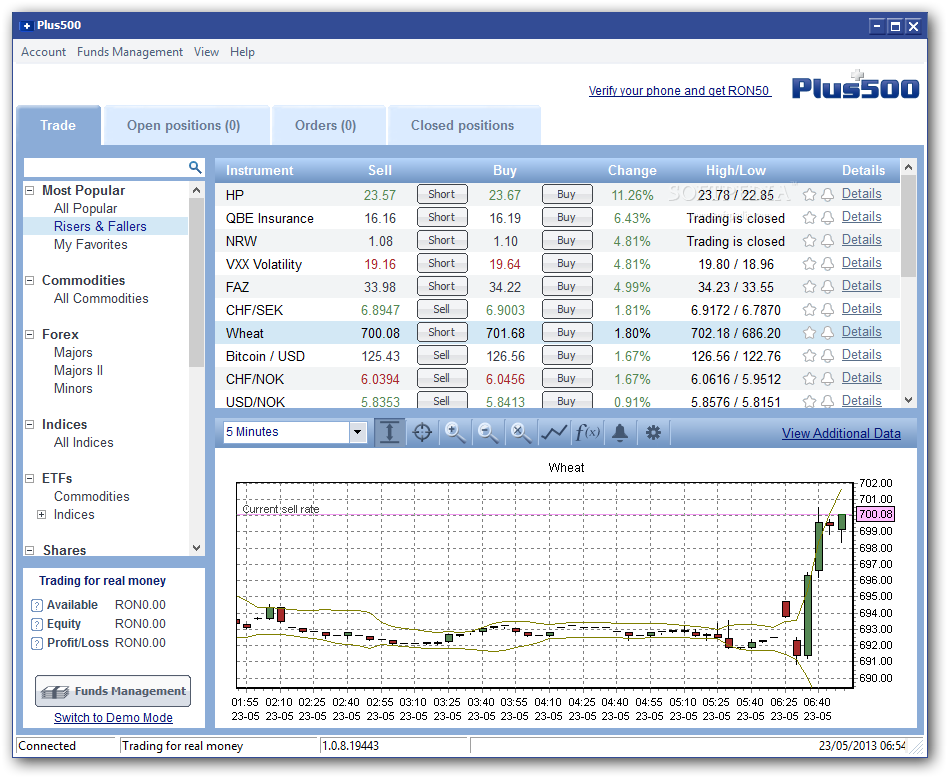Open View Additional Data link
The image size is (948, 778).
pos(841,433)
